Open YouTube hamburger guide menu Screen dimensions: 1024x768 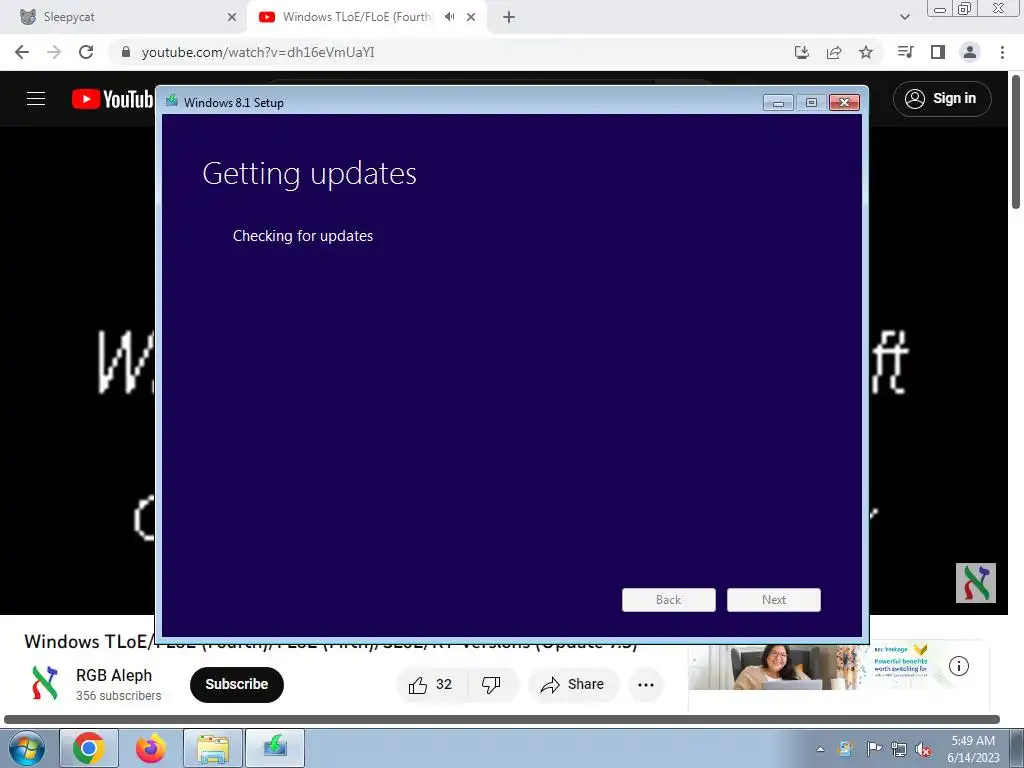coord(36,99)
